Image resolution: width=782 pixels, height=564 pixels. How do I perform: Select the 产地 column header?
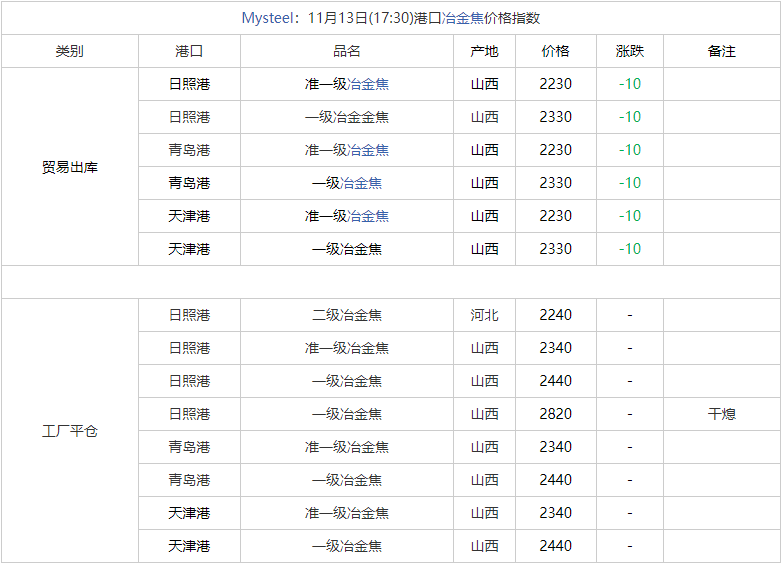[x=485, y=51]
